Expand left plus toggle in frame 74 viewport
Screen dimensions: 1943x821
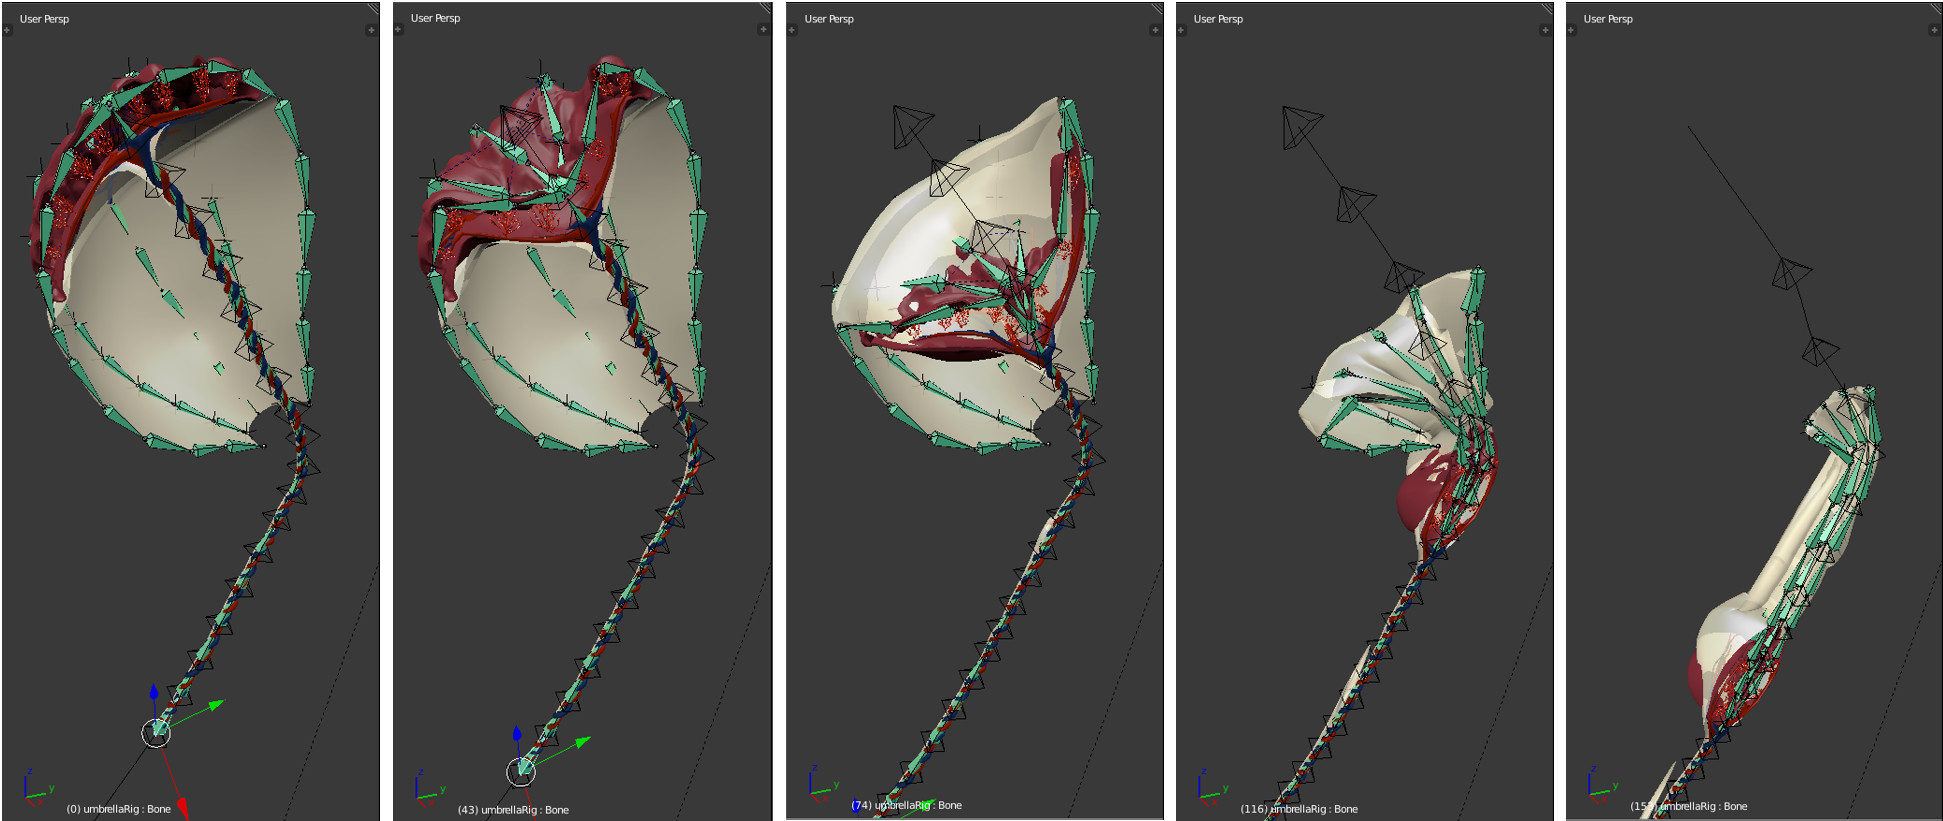coord(791,30)
